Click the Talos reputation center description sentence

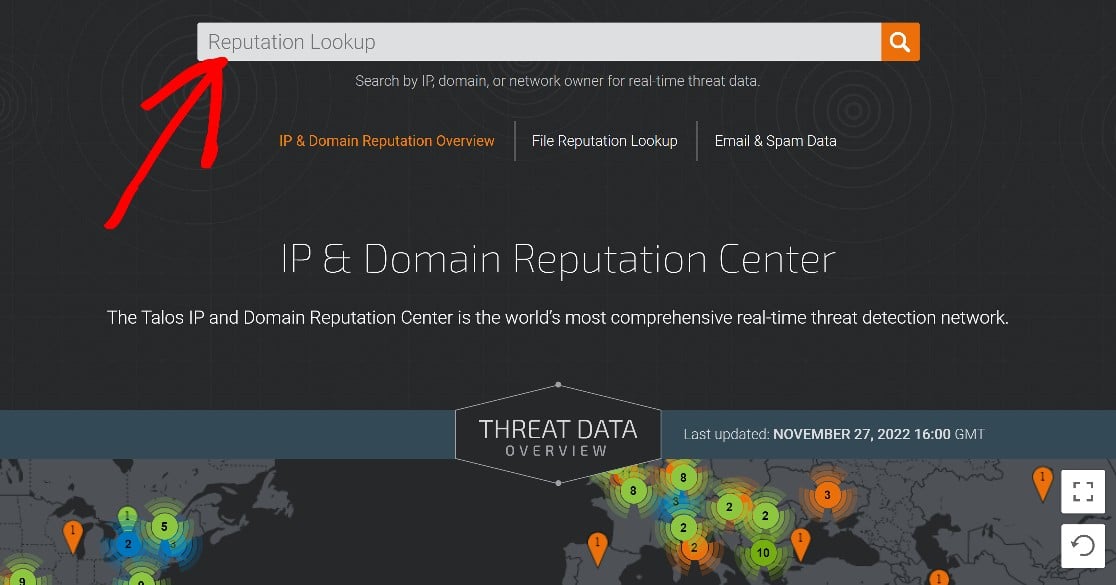pos(557,317)
